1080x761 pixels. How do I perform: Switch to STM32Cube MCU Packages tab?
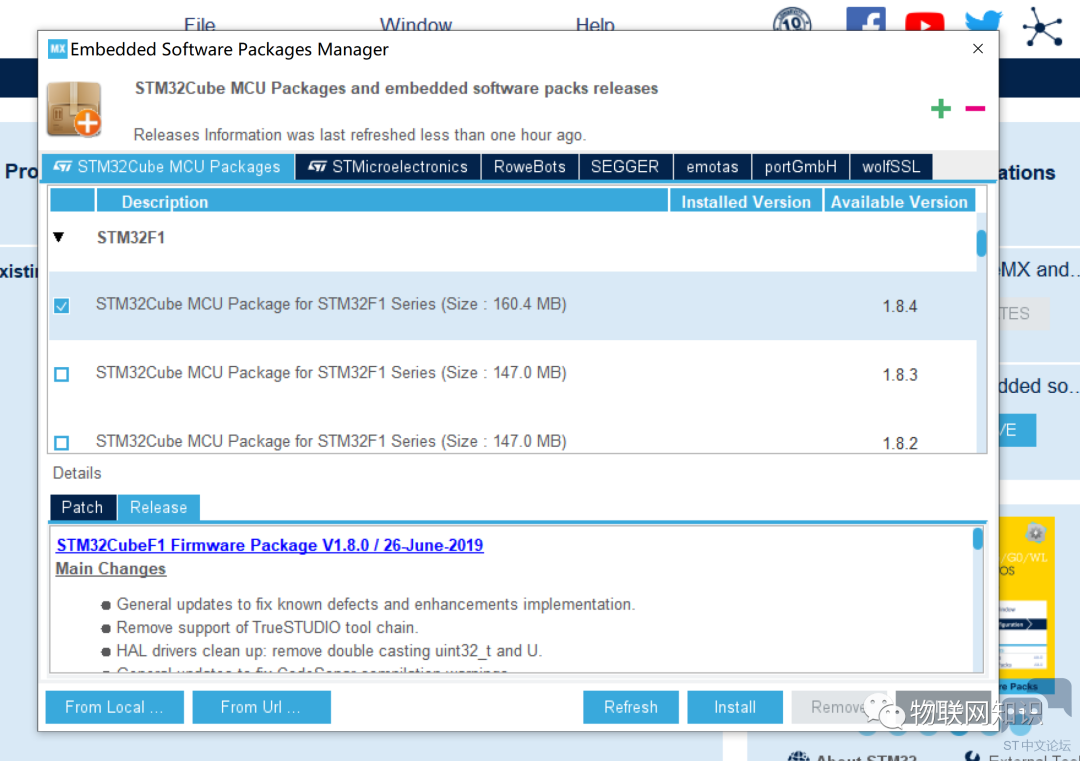pos(168,167)
